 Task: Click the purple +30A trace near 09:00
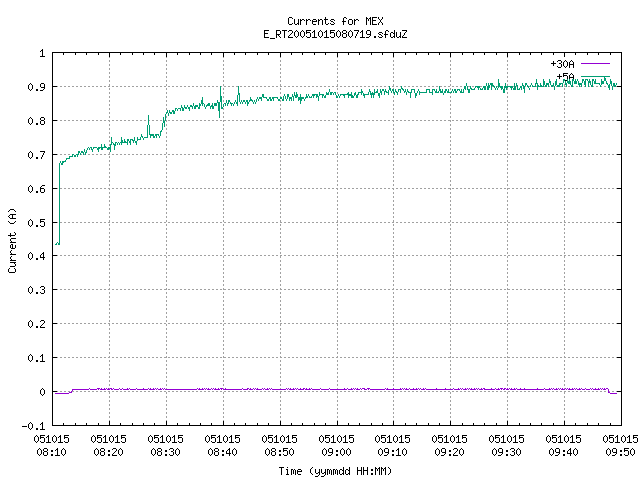click(337, 389)
